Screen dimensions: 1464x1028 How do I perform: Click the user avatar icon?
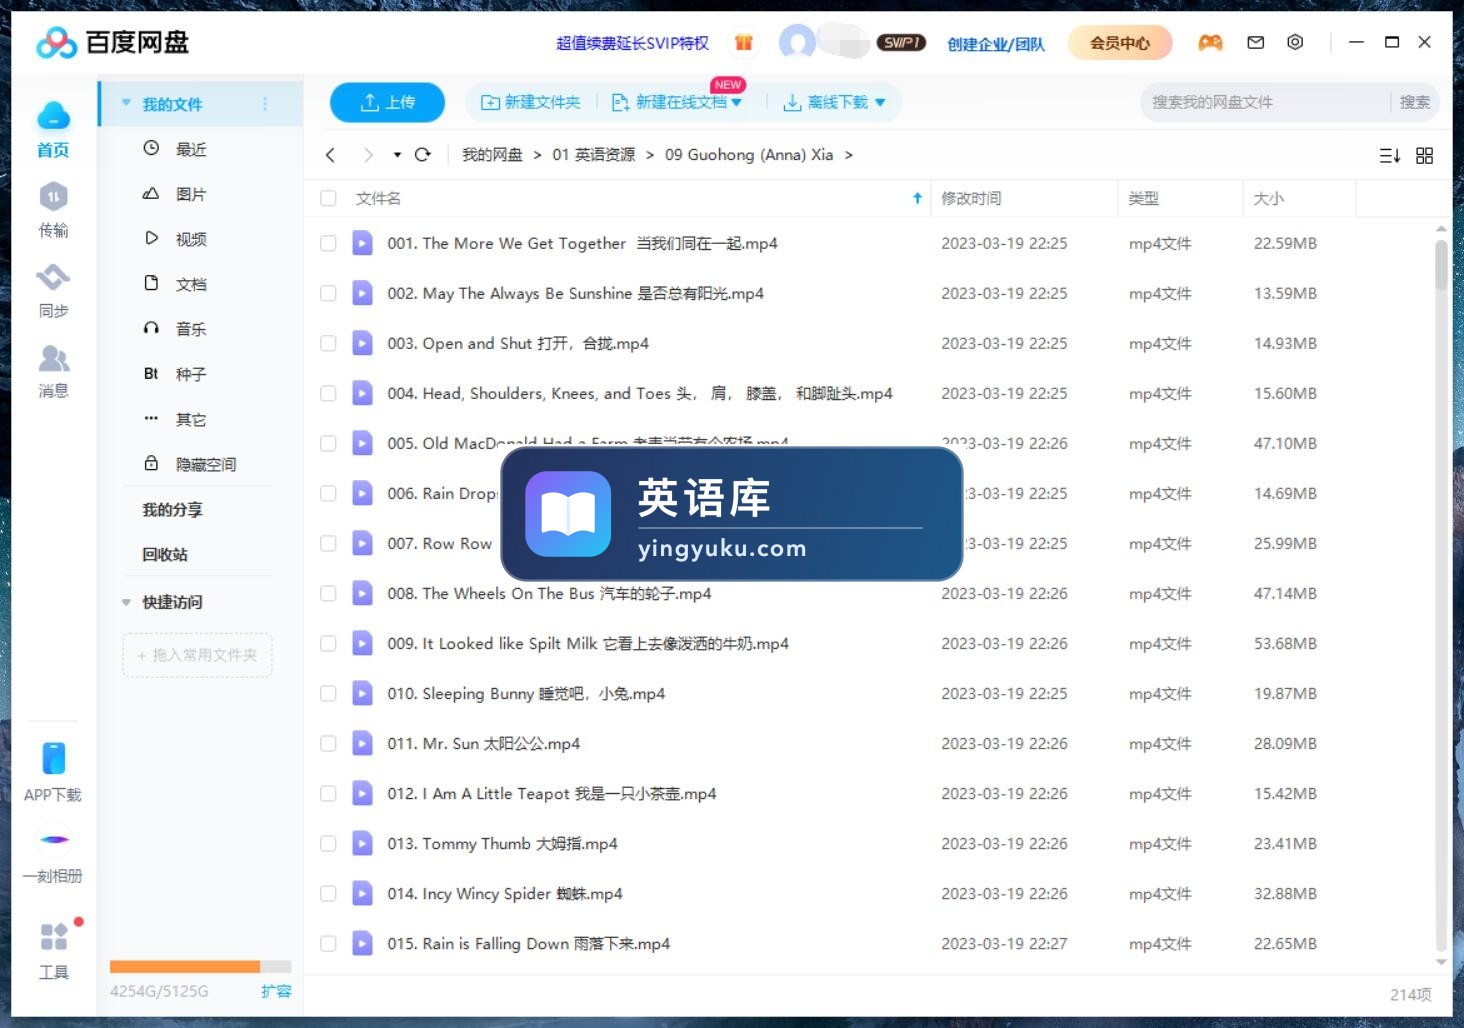pyautogui.click(x=797, y=43)
